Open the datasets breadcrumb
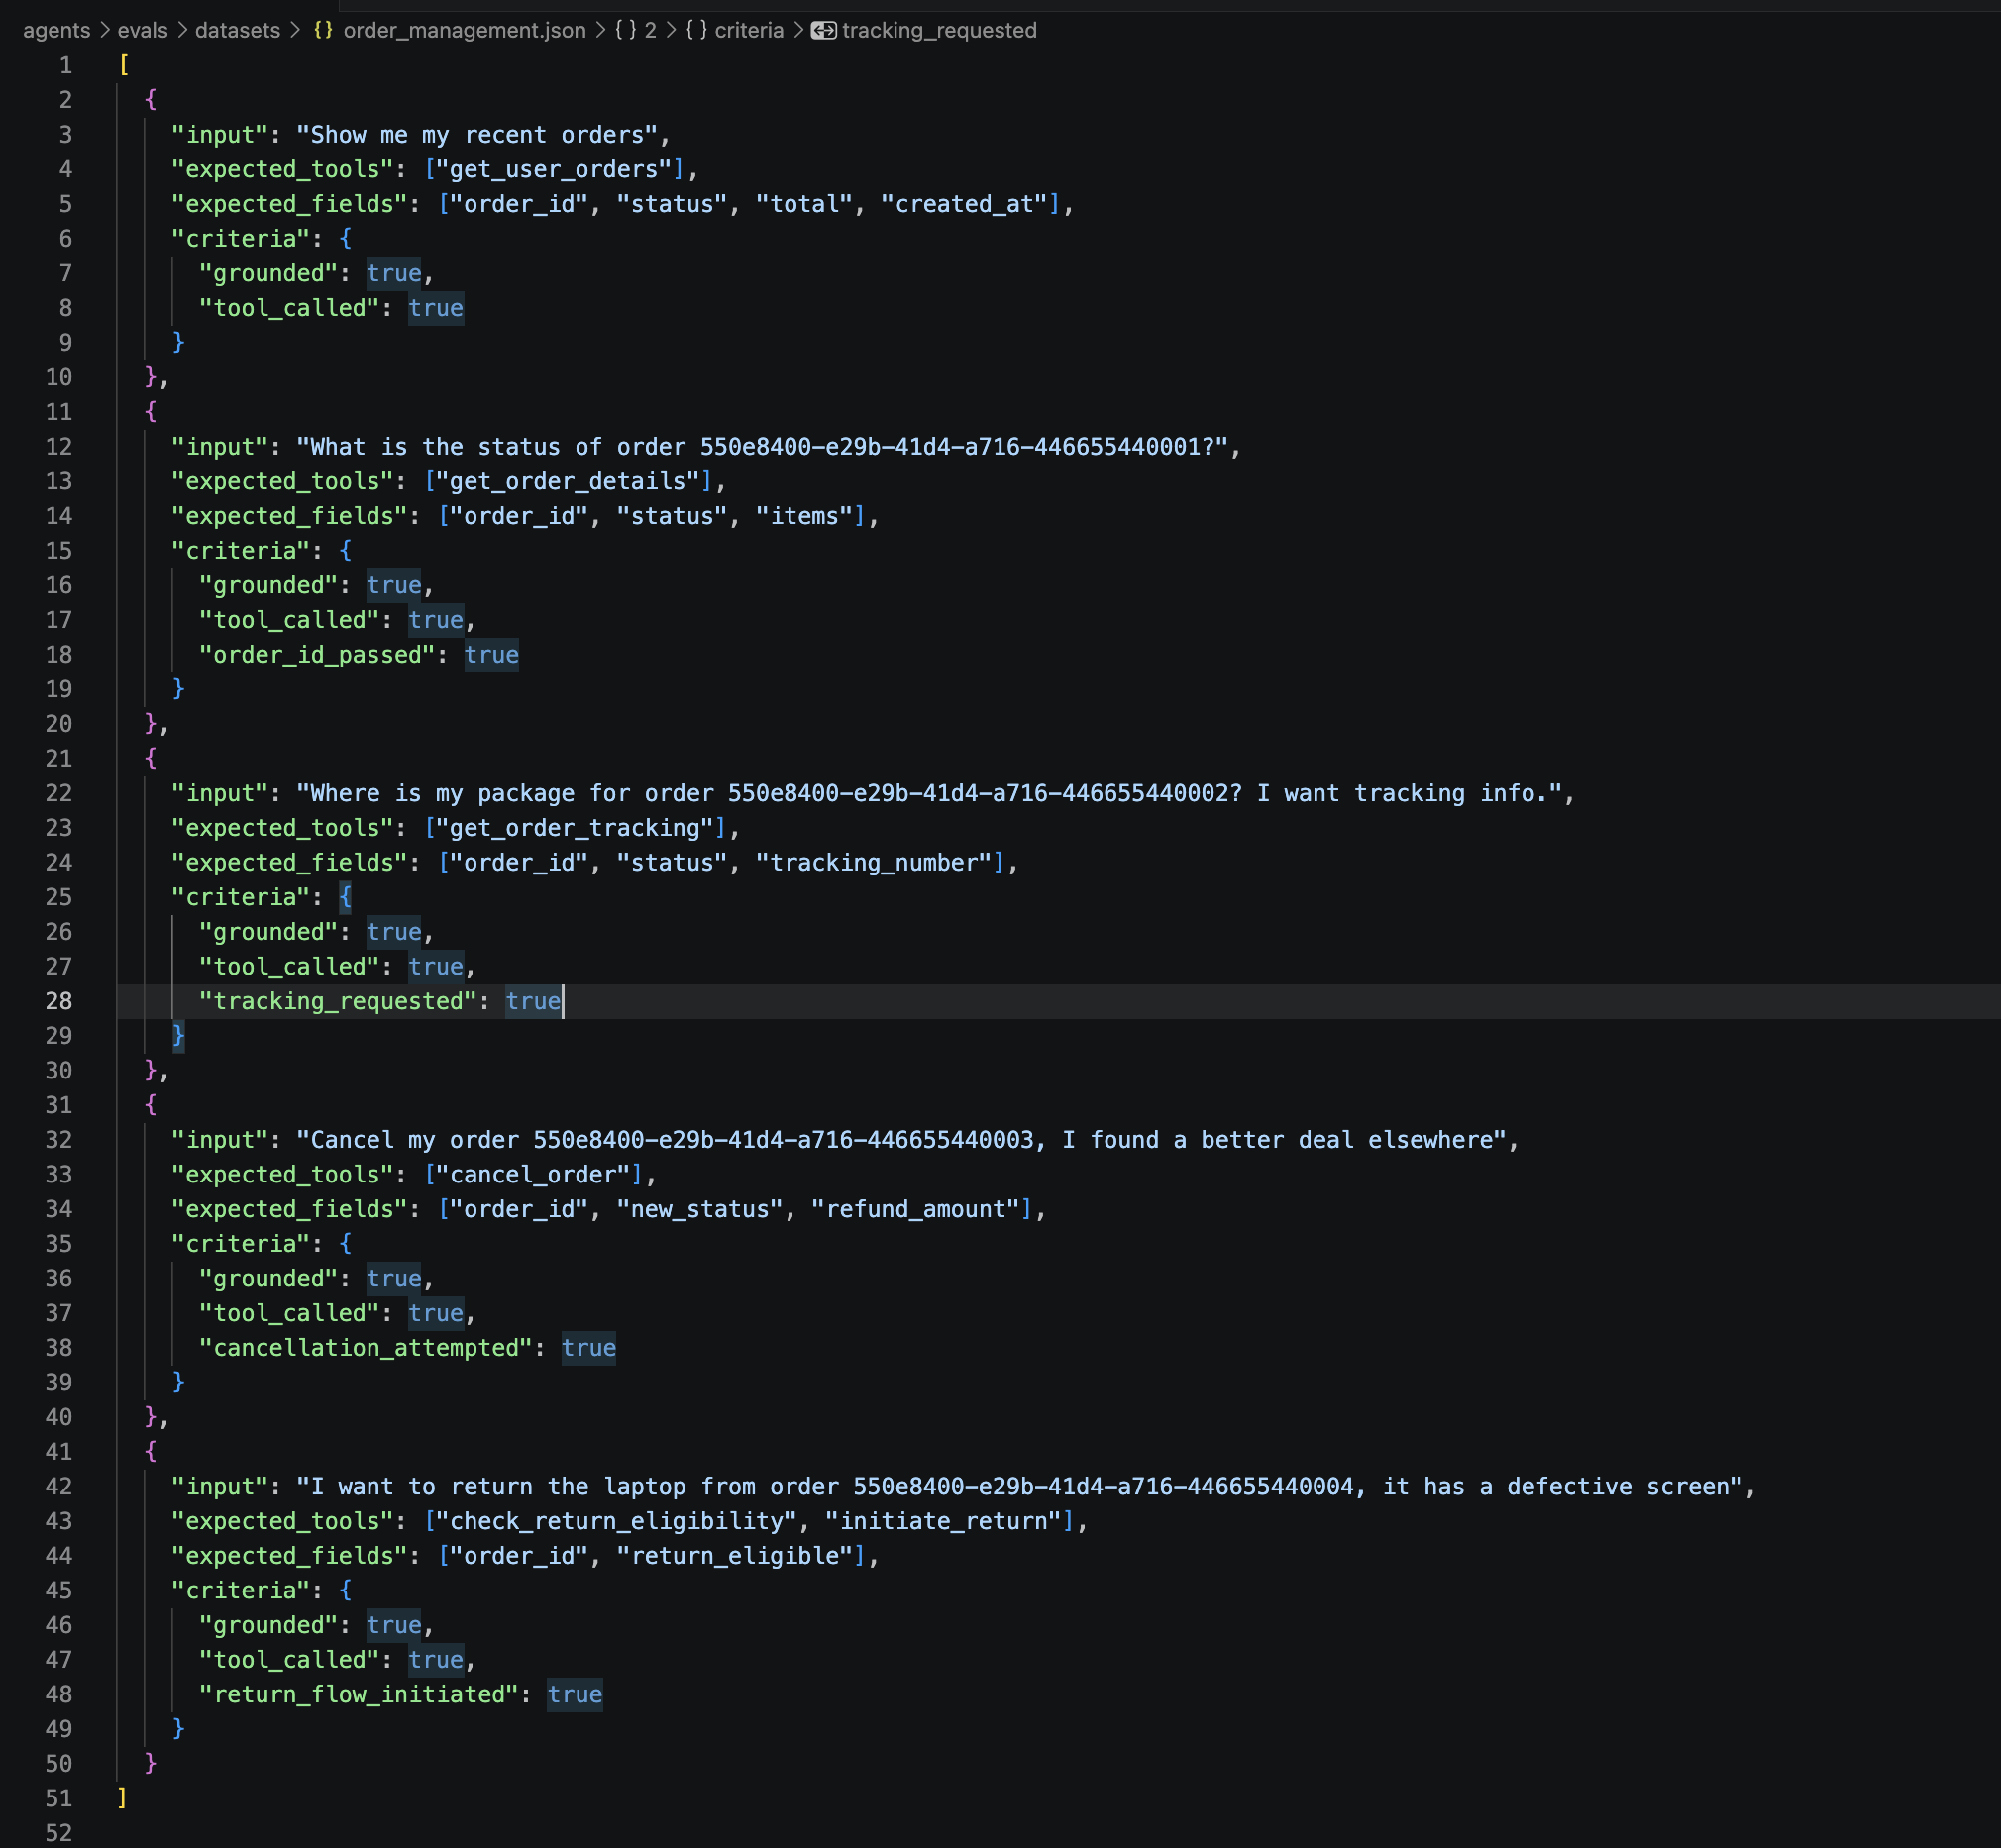This screenshot has height=1848, width=2001. point(238,30)
